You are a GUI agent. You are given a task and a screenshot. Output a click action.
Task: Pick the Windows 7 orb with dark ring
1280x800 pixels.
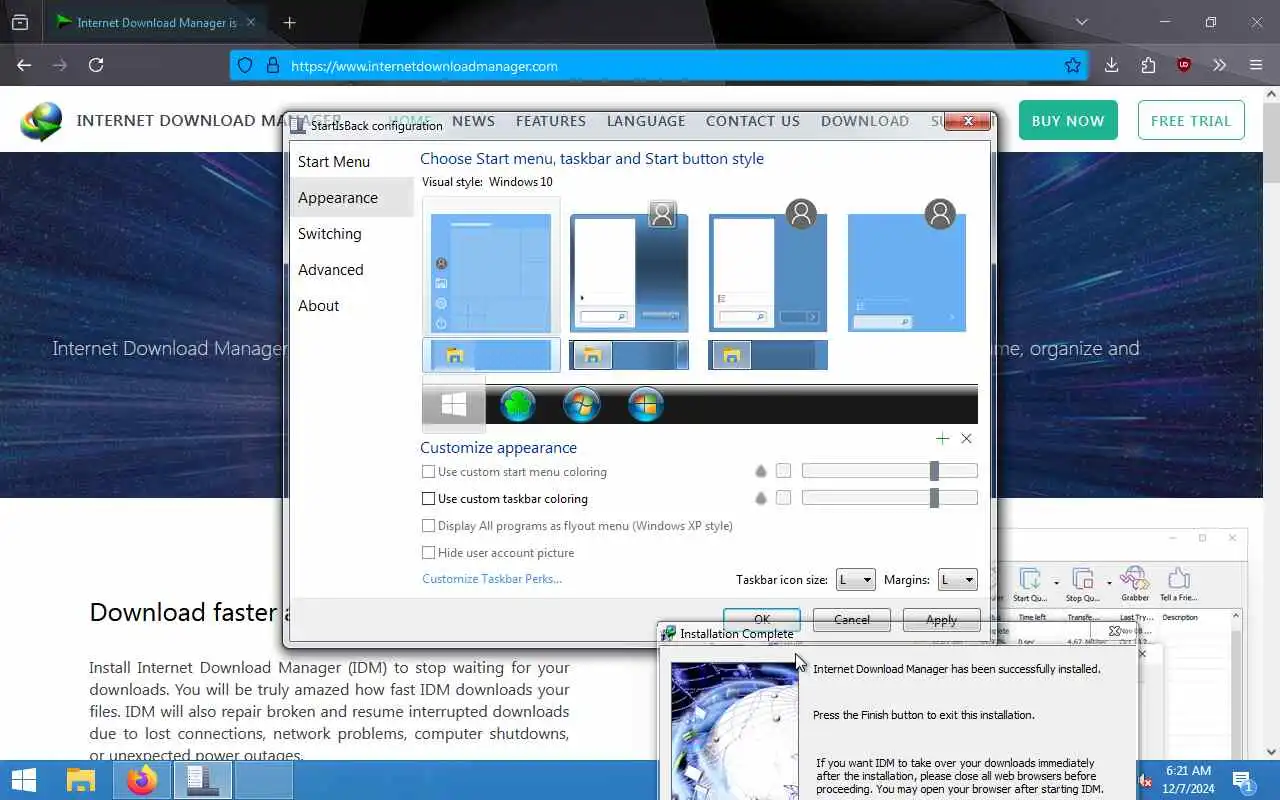point(582,404)
